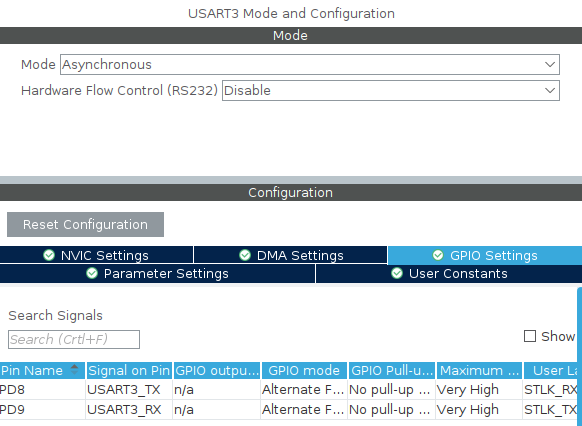Click the Reset Configuration button

point(85,225)
